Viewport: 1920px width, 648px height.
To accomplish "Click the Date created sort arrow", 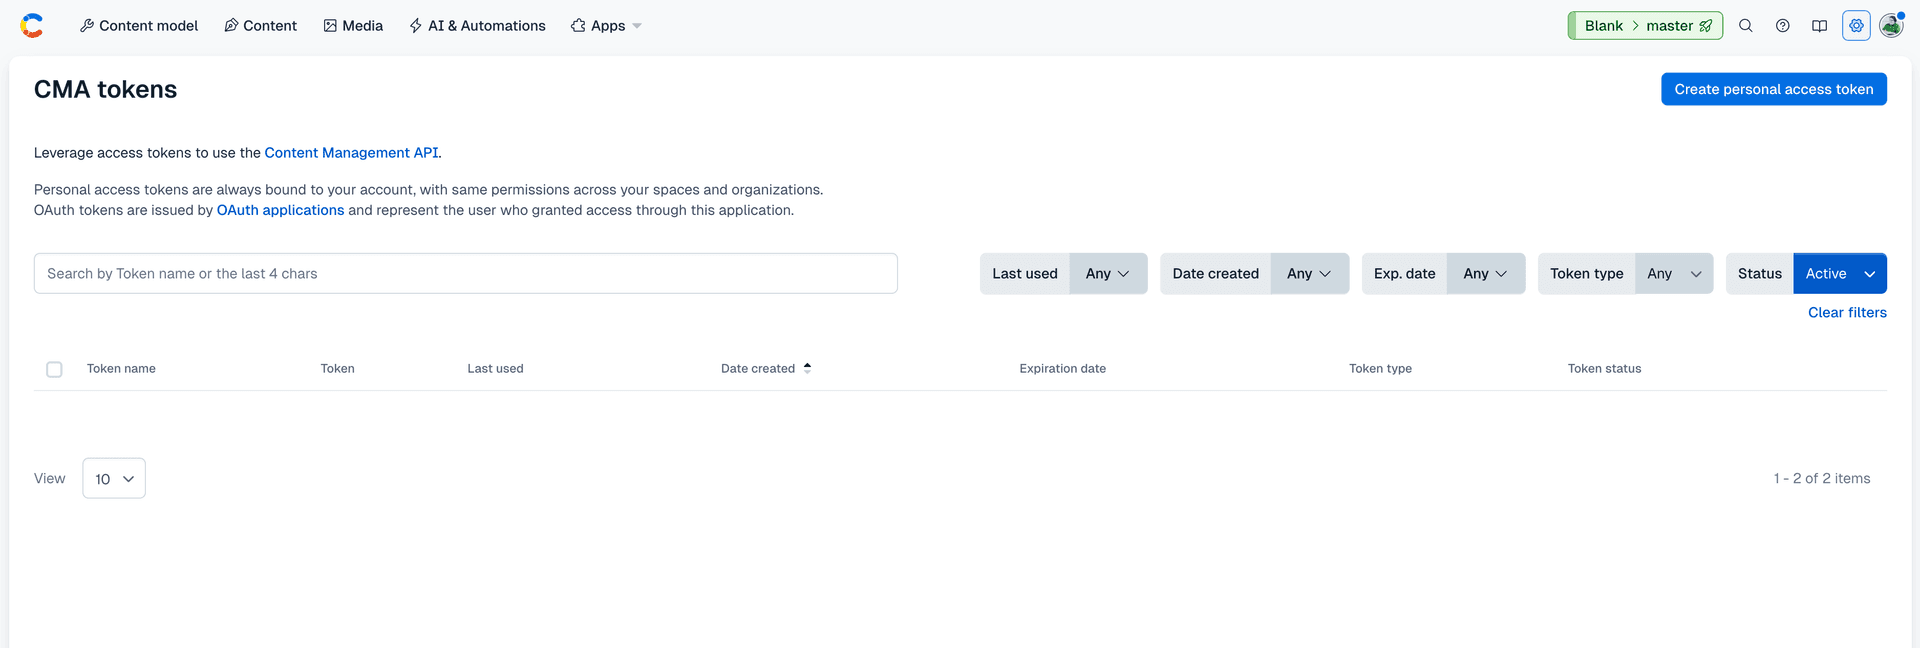I will pyautogui.click(x=807, y=368).
